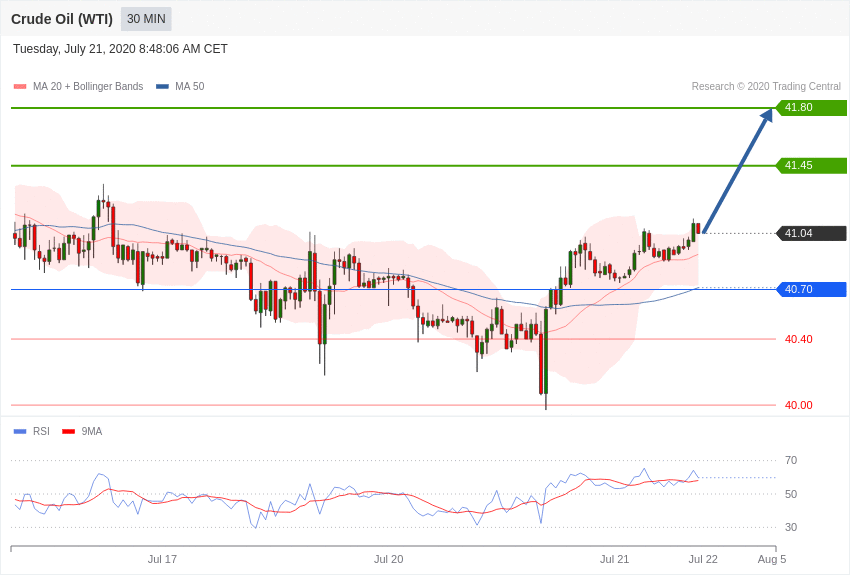Click the Crude Oil (WTI) title
This screenshot has height=576, width=850.
(62, 20)
